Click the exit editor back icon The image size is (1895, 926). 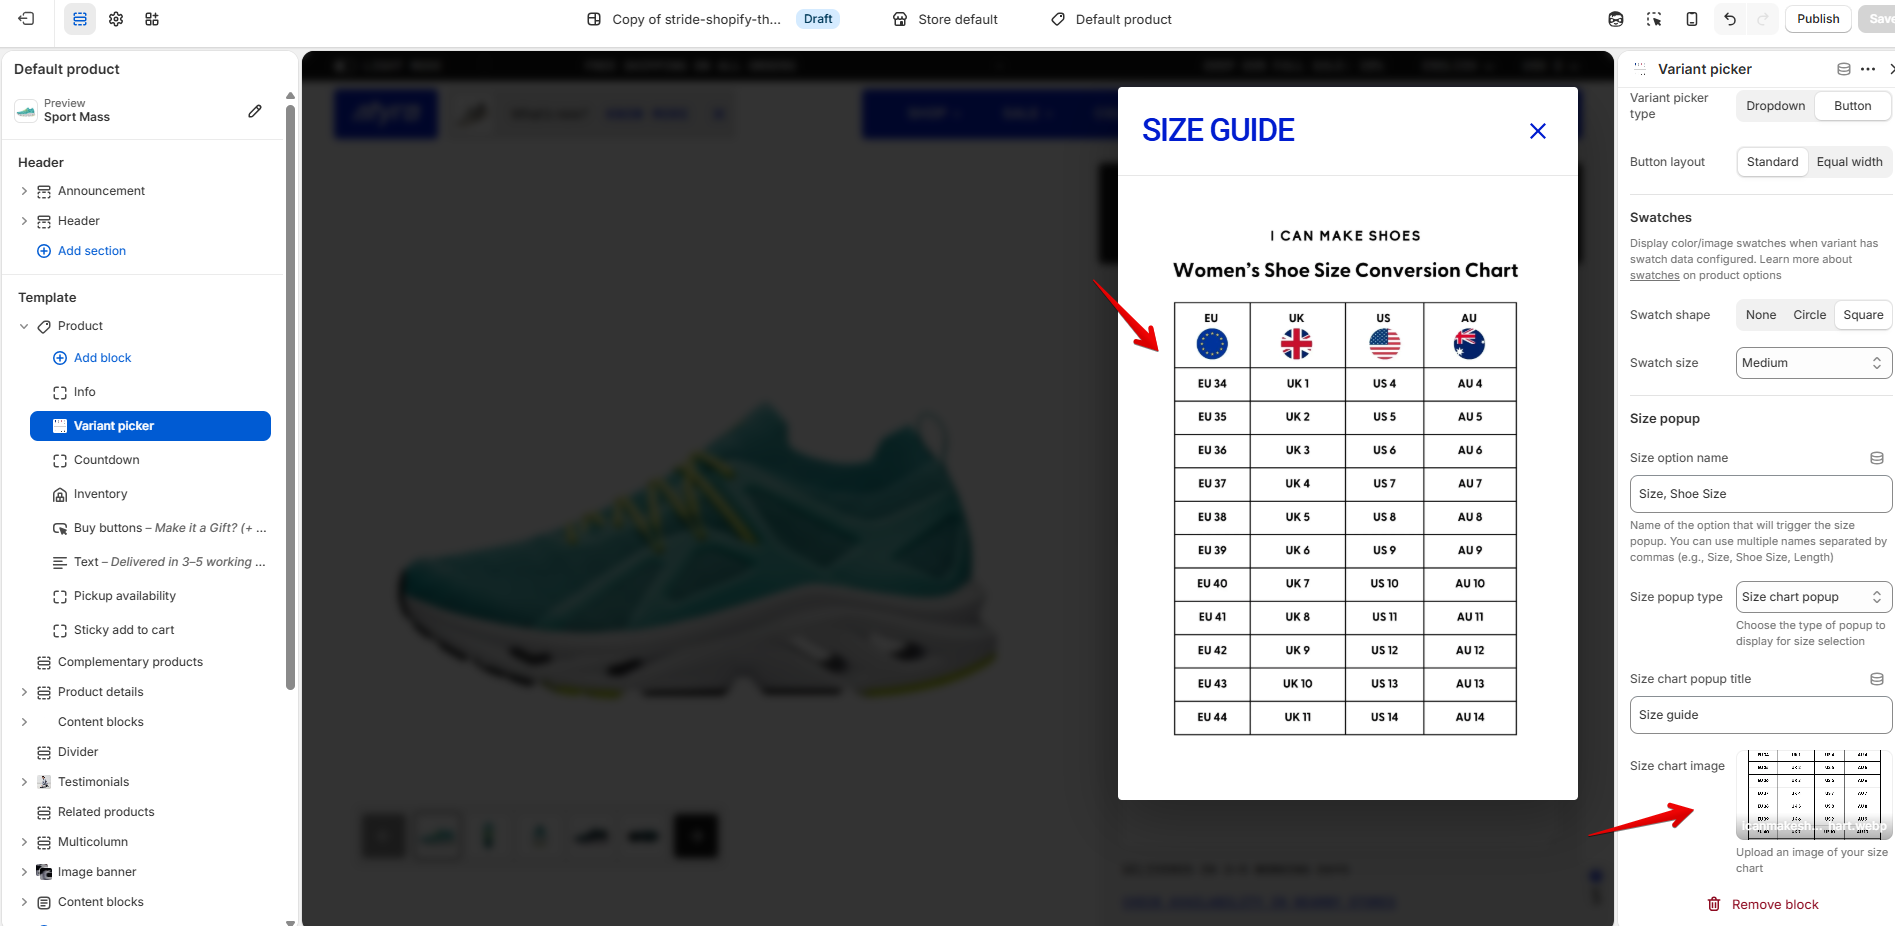(x=26, y=19)
